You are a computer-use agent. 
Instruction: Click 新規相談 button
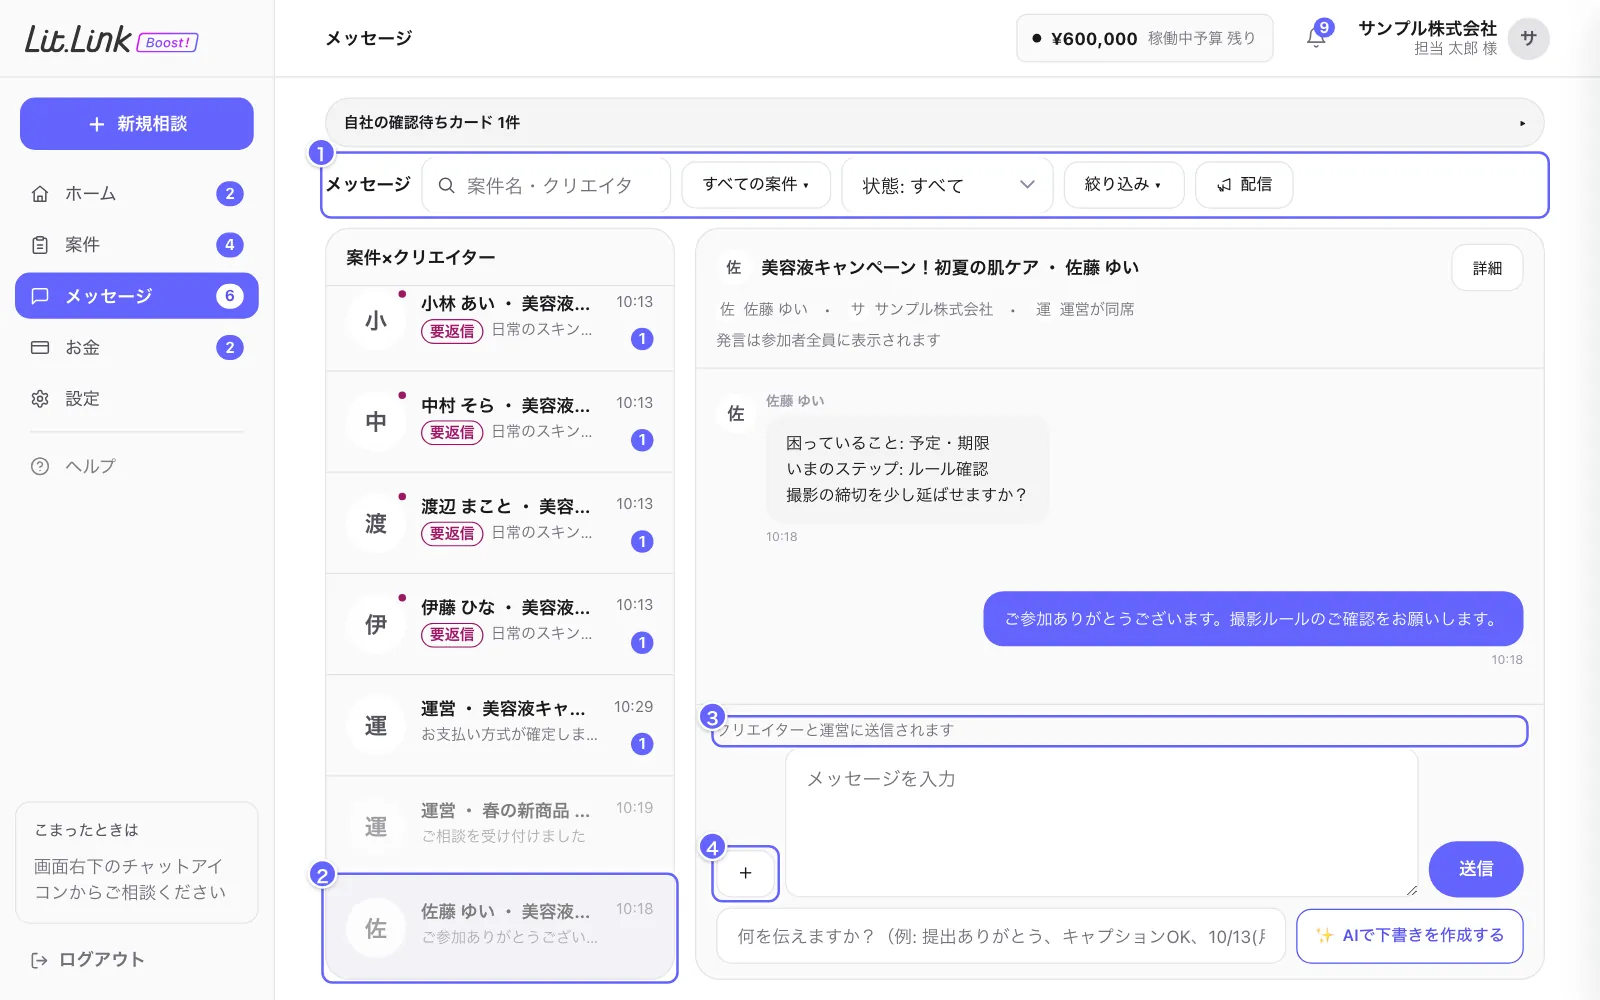click(x=137, y=124)
